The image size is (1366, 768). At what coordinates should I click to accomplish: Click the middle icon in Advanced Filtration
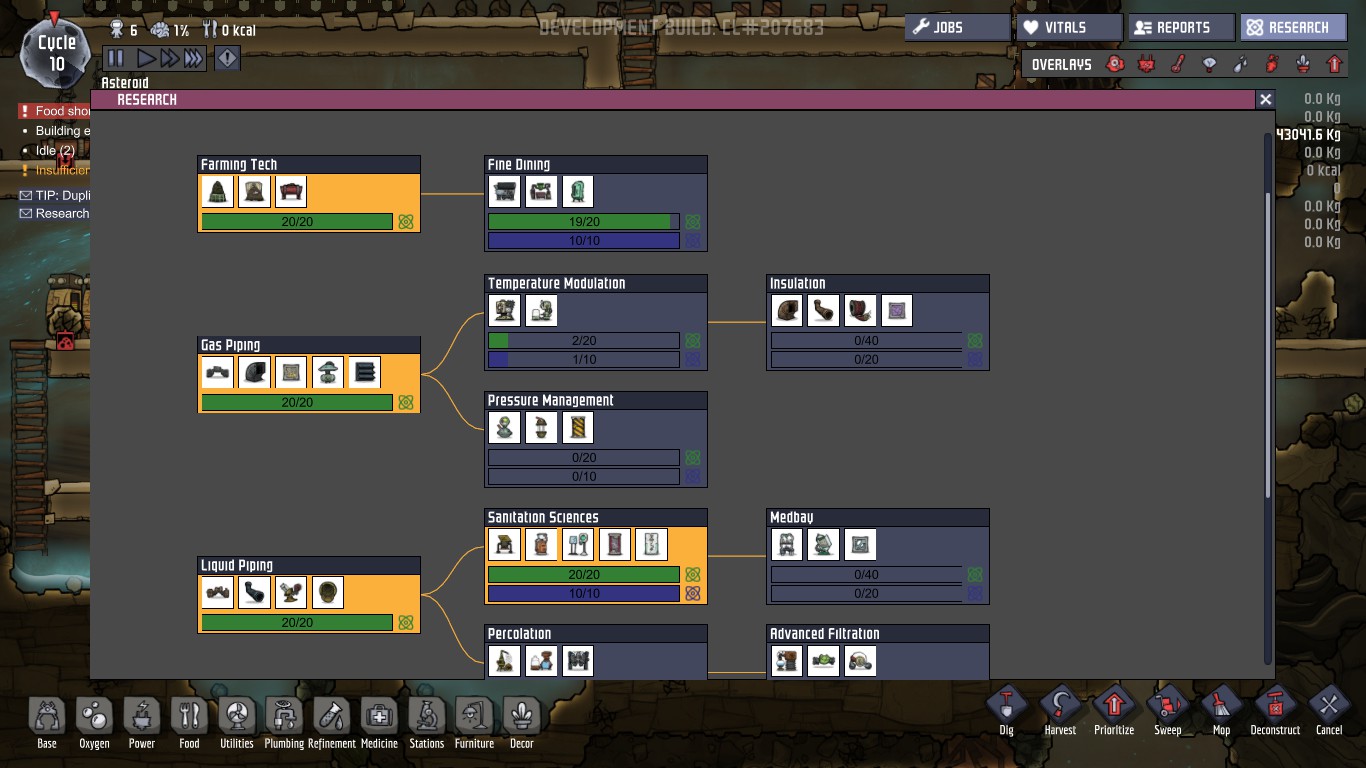click(823, 661)
